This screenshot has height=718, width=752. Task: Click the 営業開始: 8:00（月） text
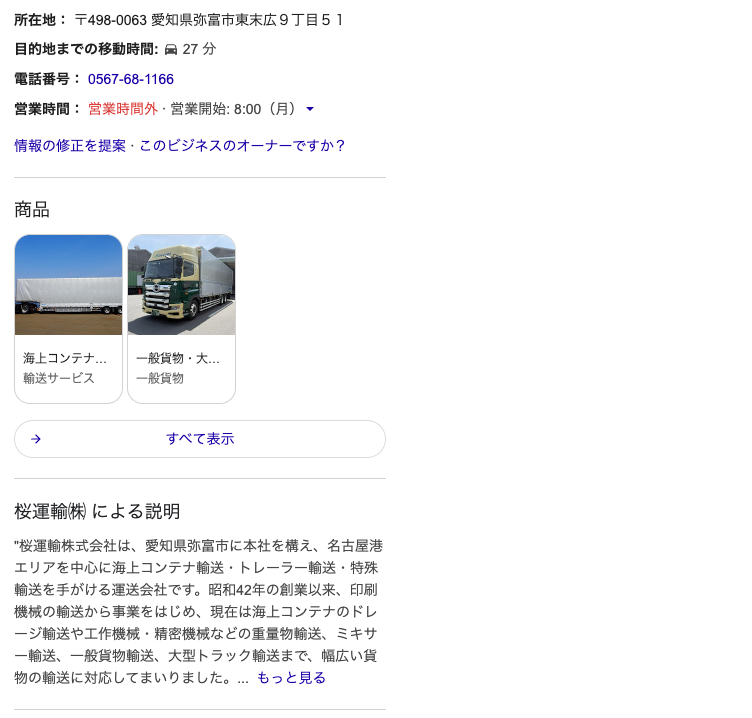tap(235, 109)
